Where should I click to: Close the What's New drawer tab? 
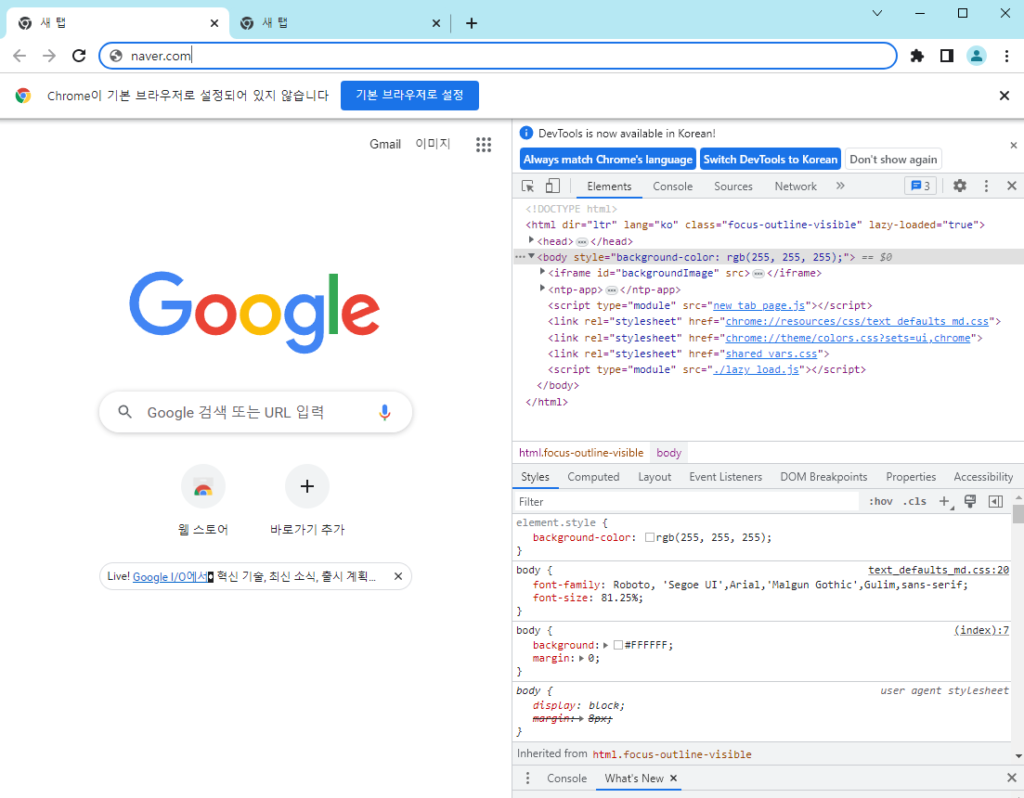[673, 778]
